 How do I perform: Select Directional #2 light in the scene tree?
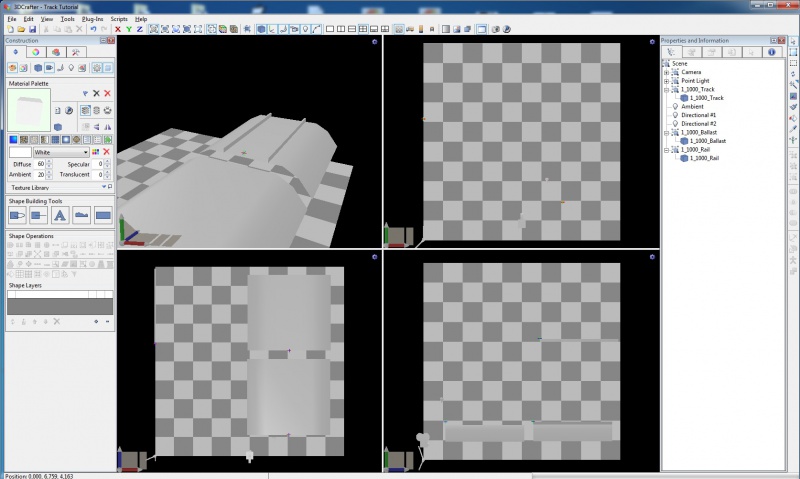point(698,124)
